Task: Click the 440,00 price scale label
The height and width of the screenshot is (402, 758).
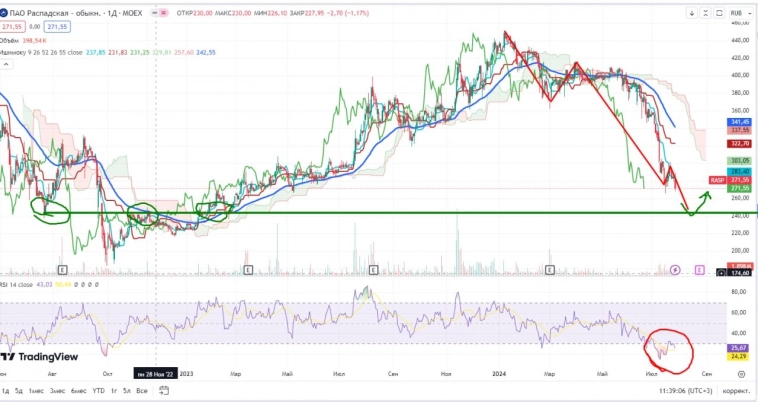Action: (740, 41)
